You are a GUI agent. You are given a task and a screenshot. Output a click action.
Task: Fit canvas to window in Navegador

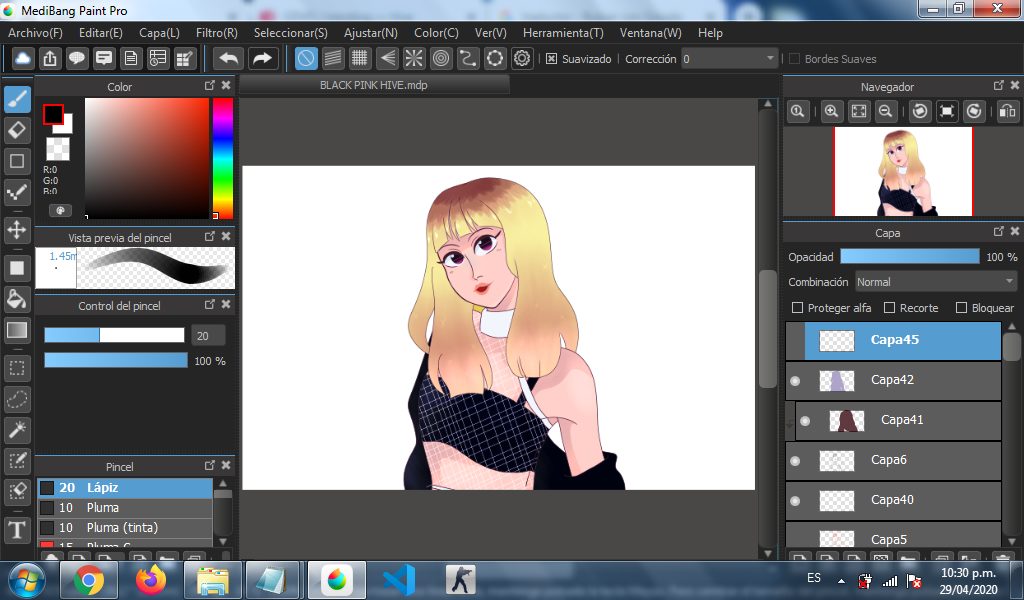[x=859, y=111]
